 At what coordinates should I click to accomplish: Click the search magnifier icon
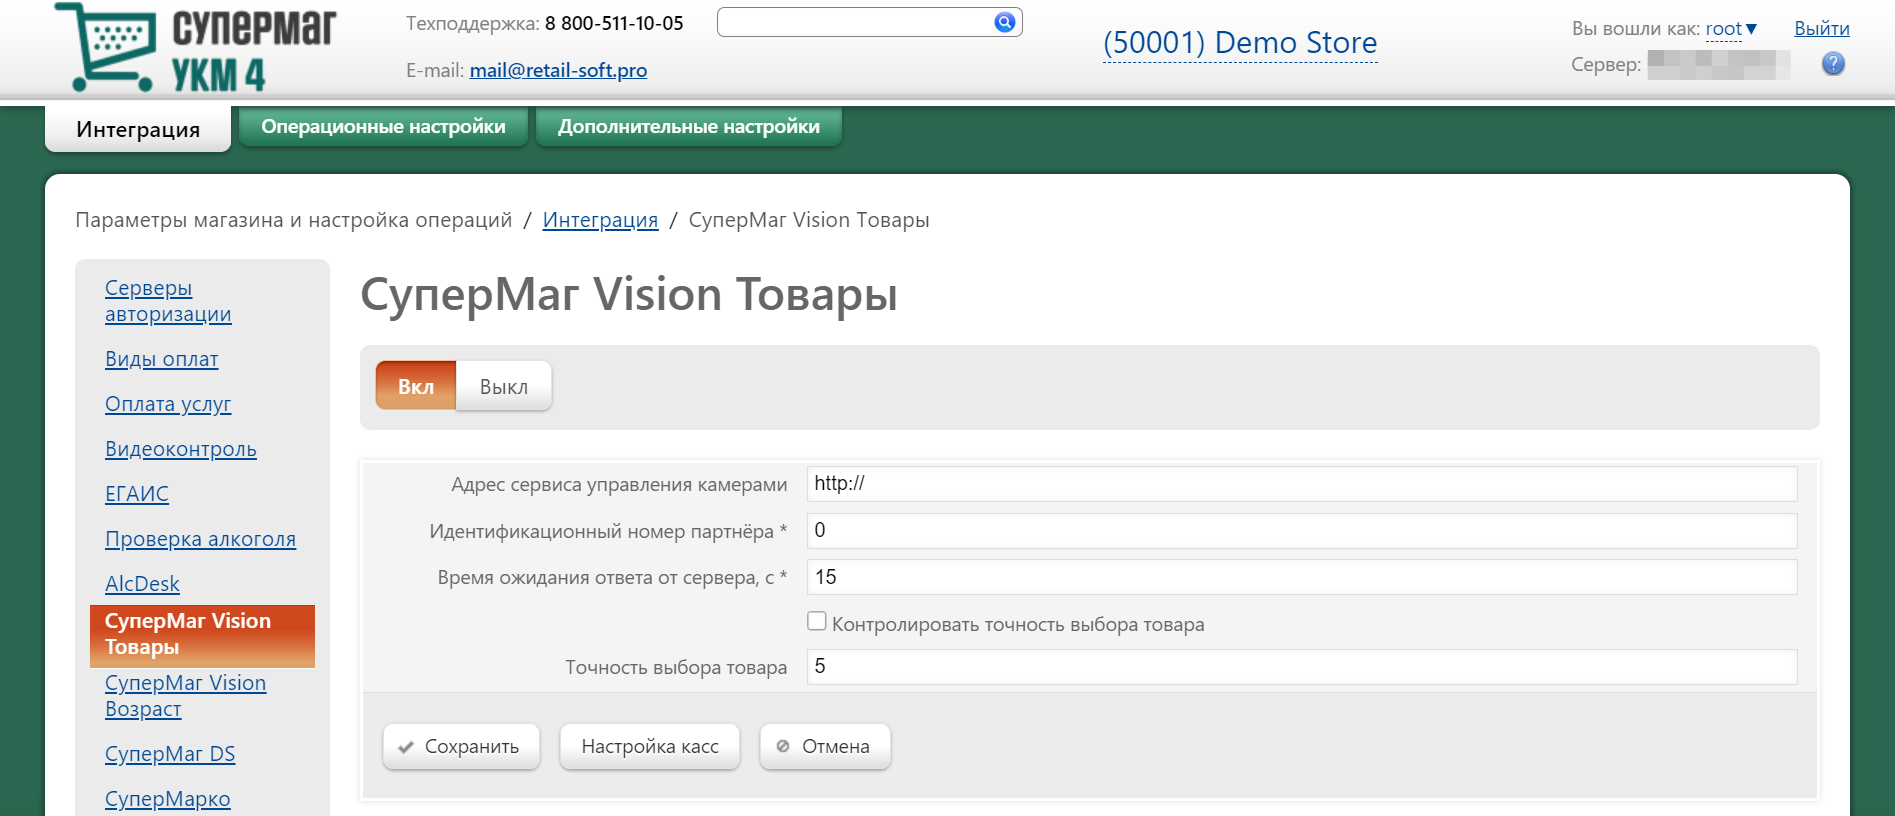pos(1004,22)
